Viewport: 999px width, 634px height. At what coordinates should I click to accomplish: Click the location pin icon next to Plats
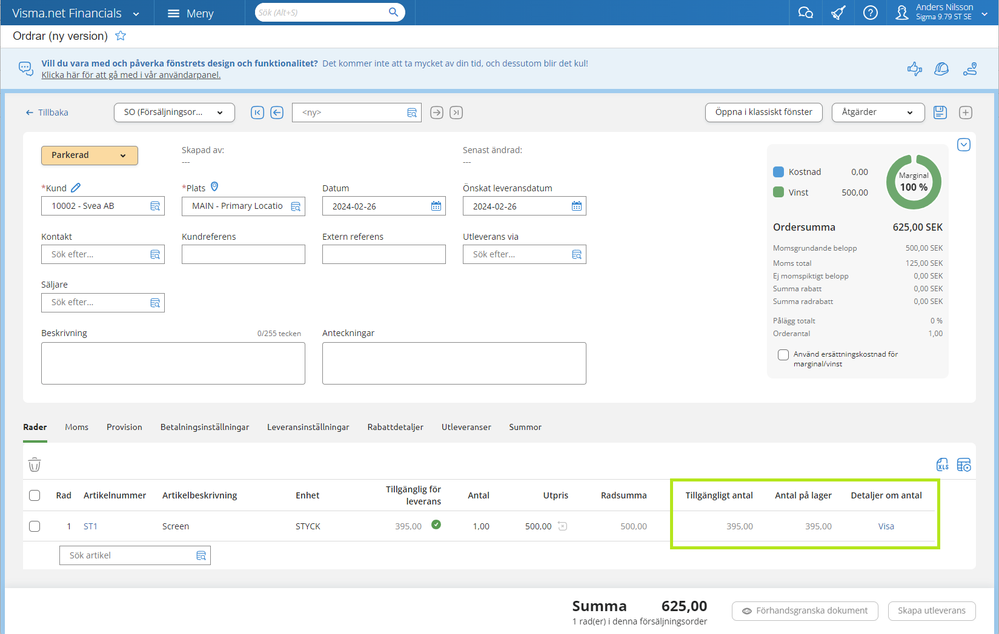[215, 187]
